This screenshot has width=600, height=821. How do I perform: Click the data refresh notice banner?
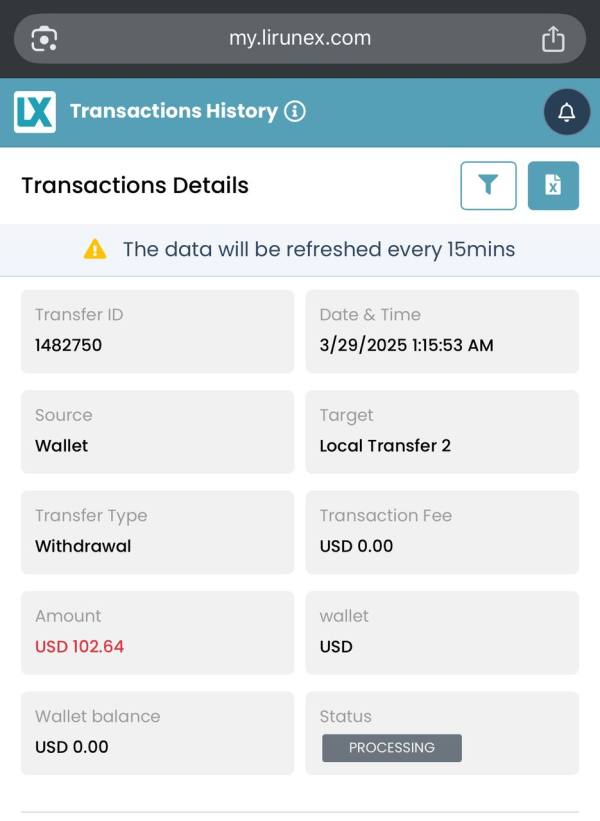300,249
